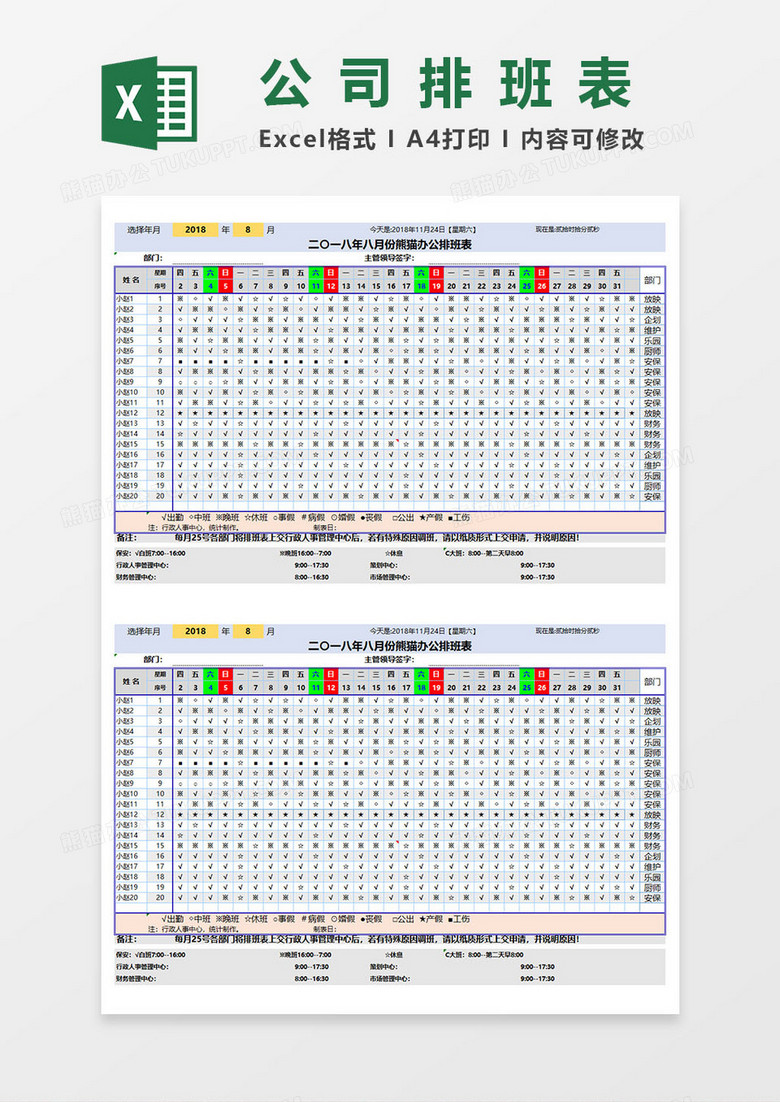The image size is (780, 1102).
Task: Click the ★产假 legend symbol in top sheet
Action: (x=432, y=517)
